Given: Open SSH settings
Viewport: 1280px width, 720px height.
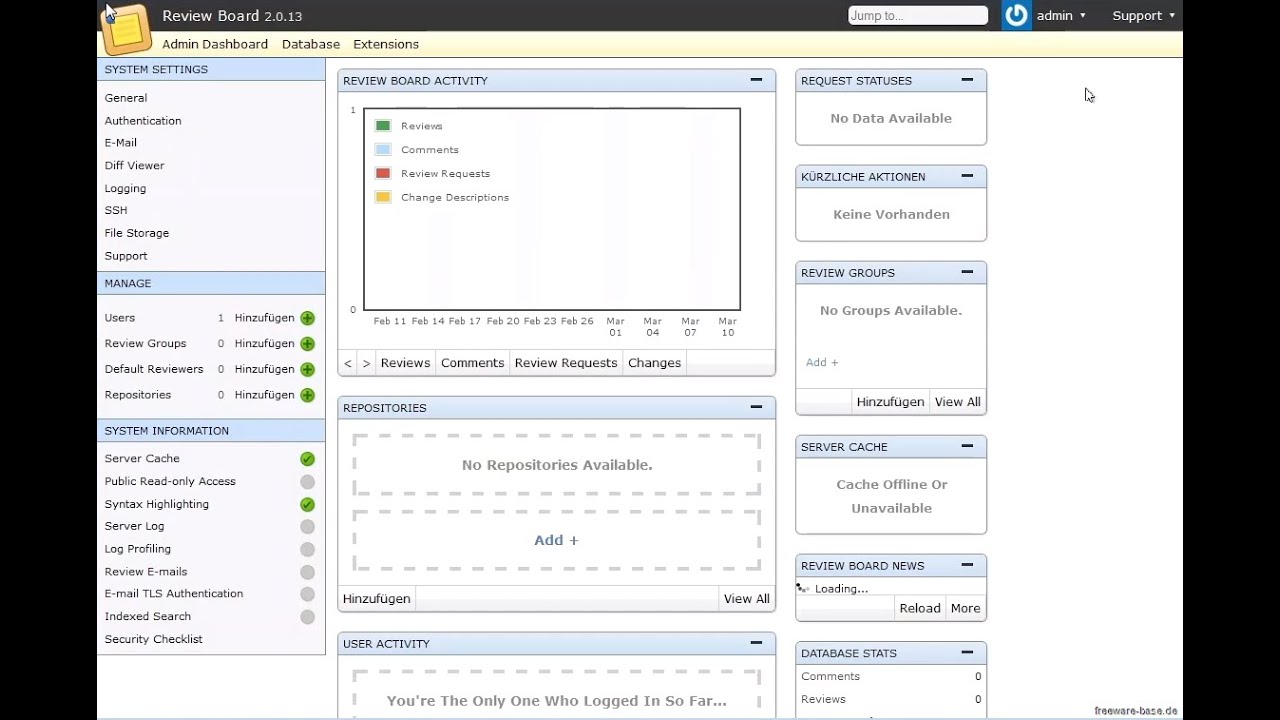Looking at the screenshot, I should point(116,211).
